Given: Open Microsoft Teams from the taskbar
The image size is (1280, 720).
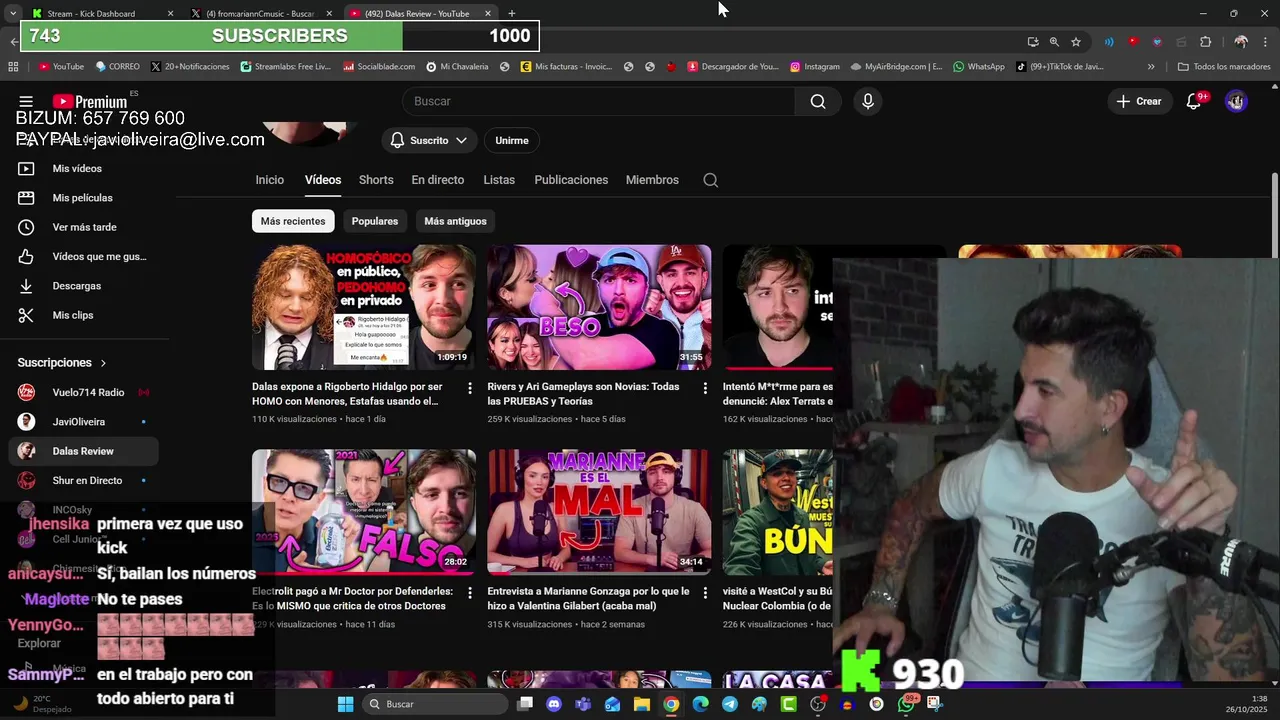Looking at the screenshot, I should (583, 704).
